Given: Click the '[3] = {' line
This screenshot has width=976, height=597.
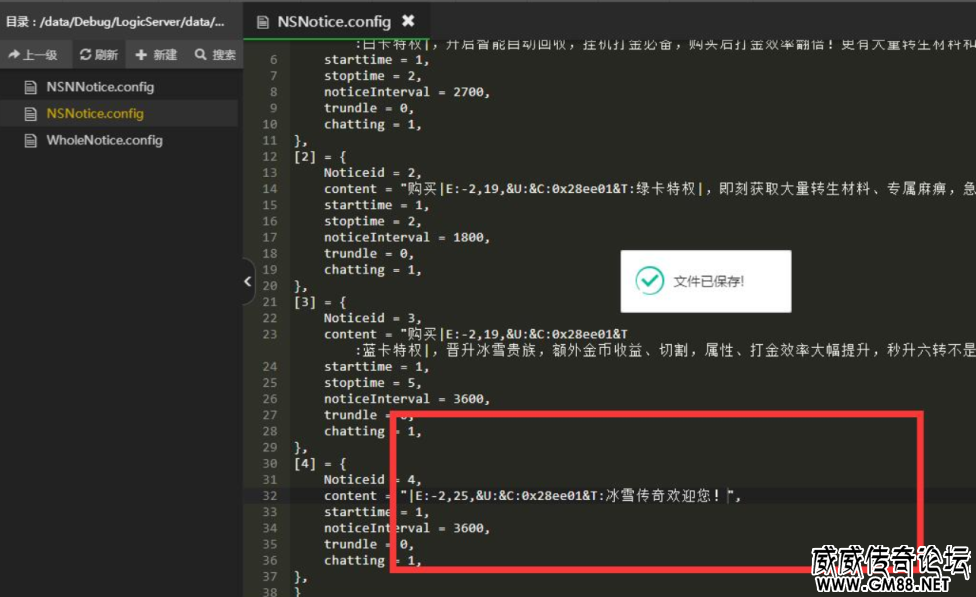Looking at the screenshot, I should 320,302.
